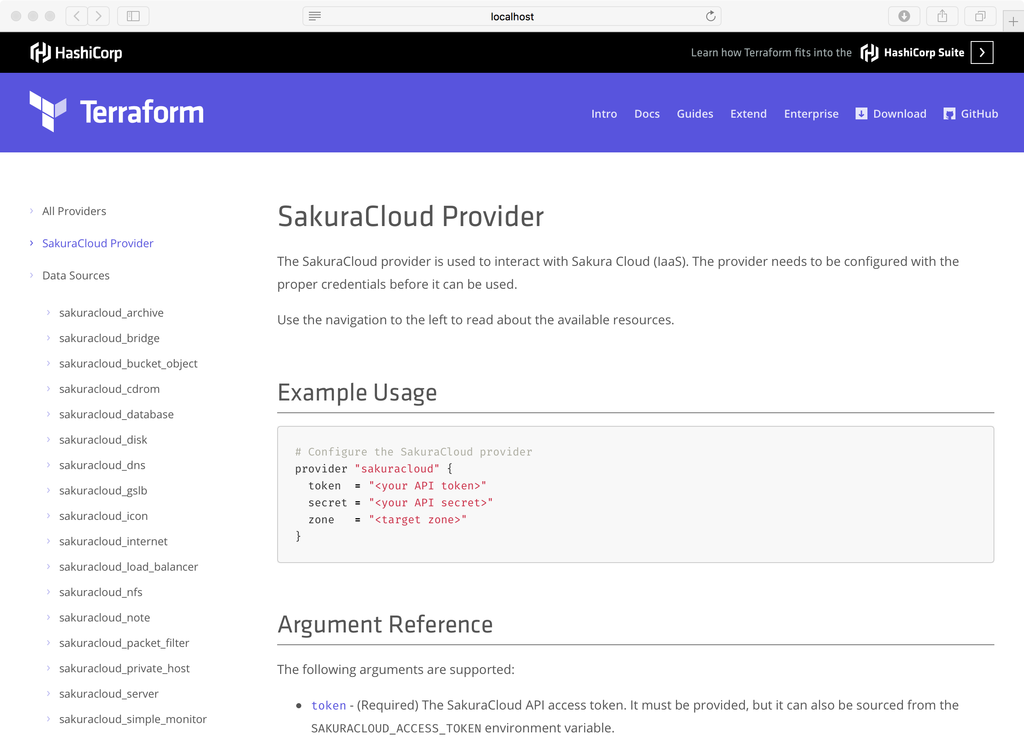This screenshot has height=740, width=1024.
Task: Expand chevron beside sakuracloud_cdrom
Action: click(x=48, y=389)
